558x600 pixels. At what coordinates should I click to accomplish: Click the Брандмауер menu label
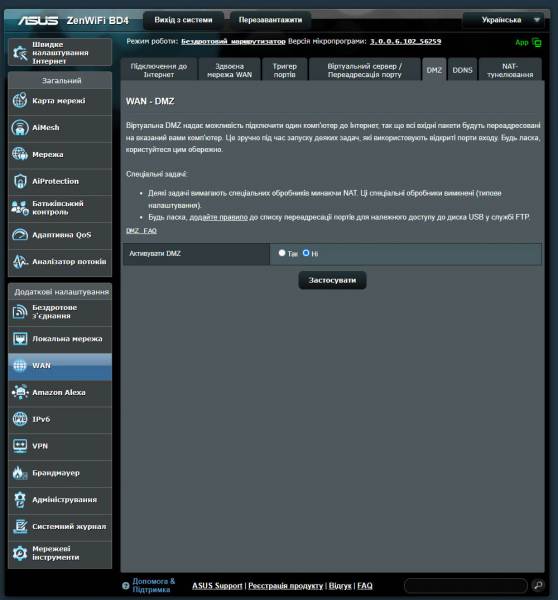[x=56, y=473]
